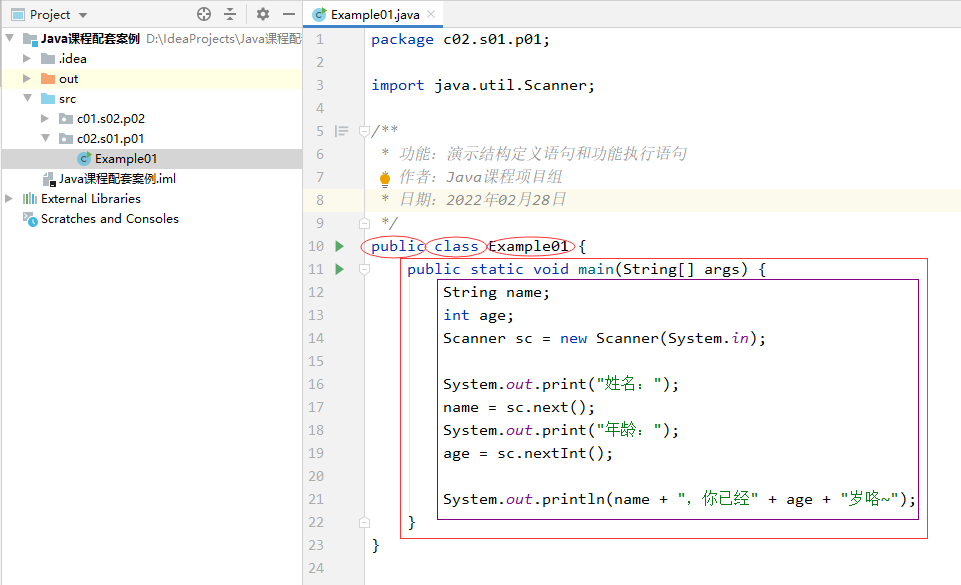961x585 pixels.
Task: Collapse the Java课程配套案例 project root
Action: click(10, 38)
